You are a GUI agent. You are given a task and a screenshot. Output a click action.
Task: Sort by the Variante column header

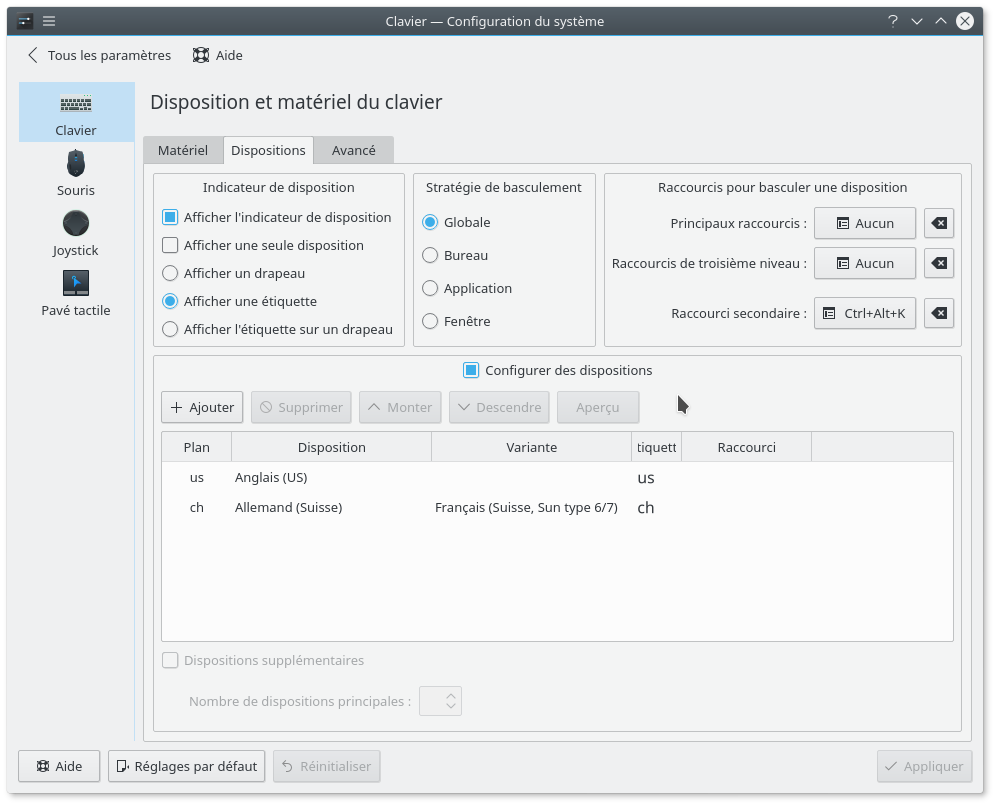coord(532,447)
